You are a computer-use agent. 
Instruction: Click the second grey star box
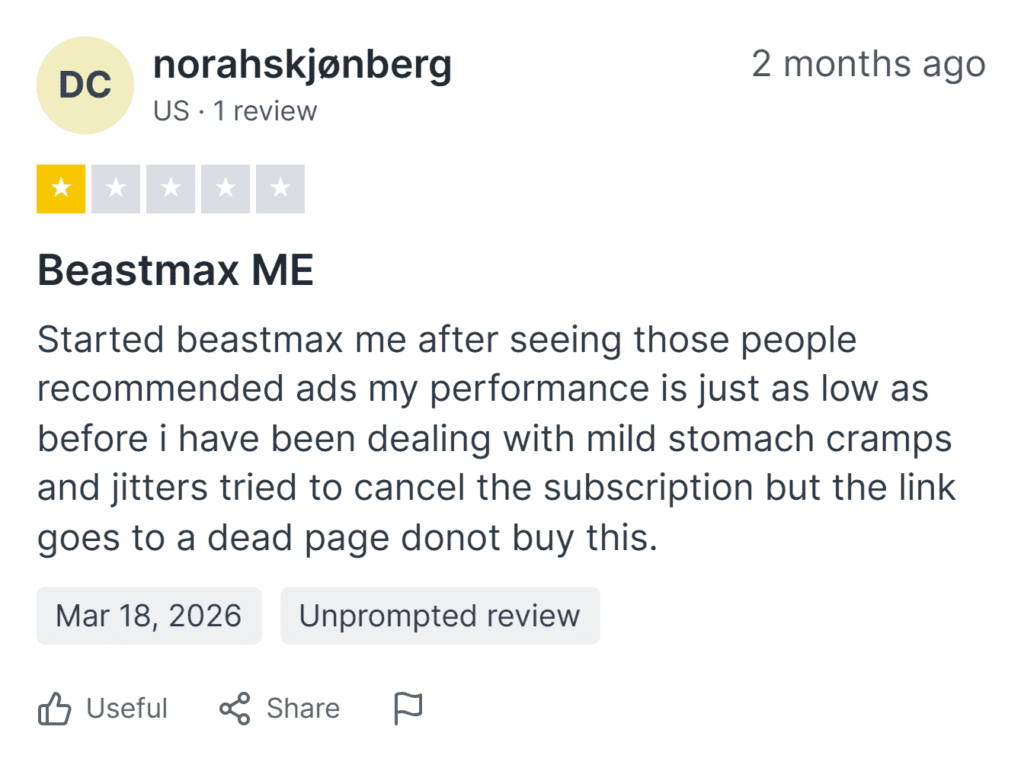pos(116,189)
